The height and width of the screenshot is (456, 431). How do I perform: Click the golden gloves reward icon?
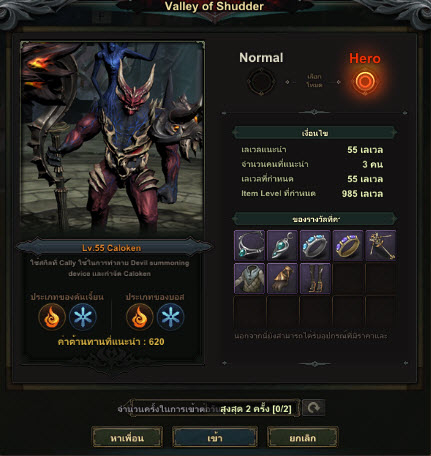[282, 278]
